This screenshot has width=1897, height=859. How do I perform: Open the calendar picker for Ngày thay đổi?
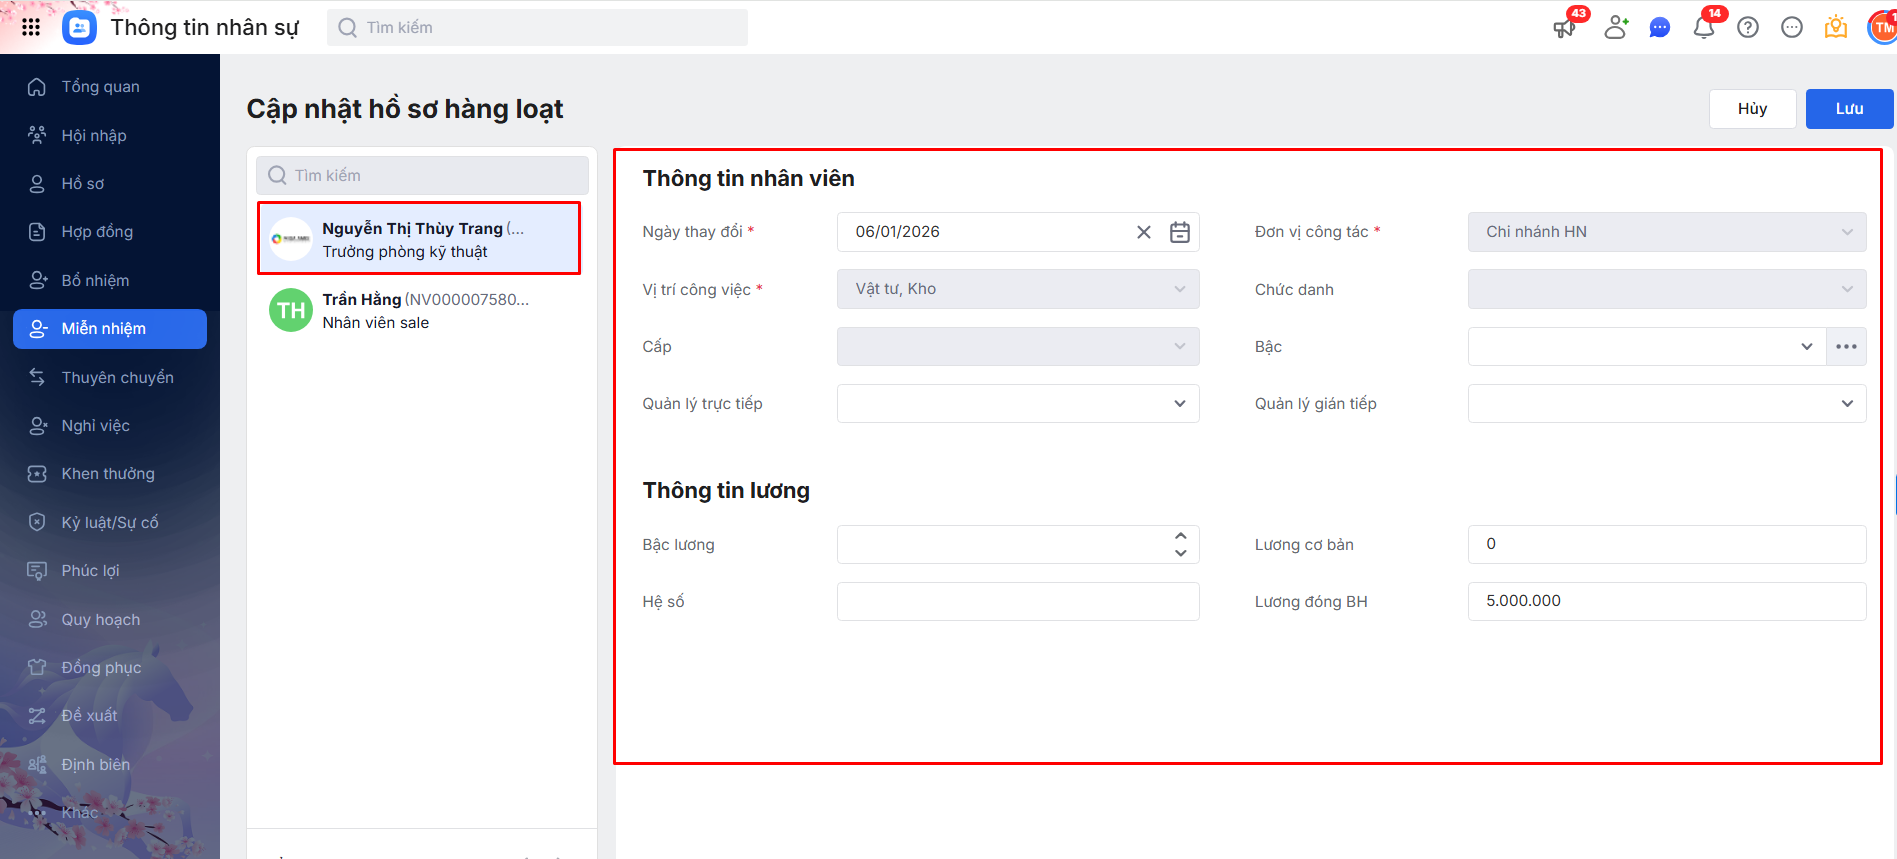(x=1180, y=232)
